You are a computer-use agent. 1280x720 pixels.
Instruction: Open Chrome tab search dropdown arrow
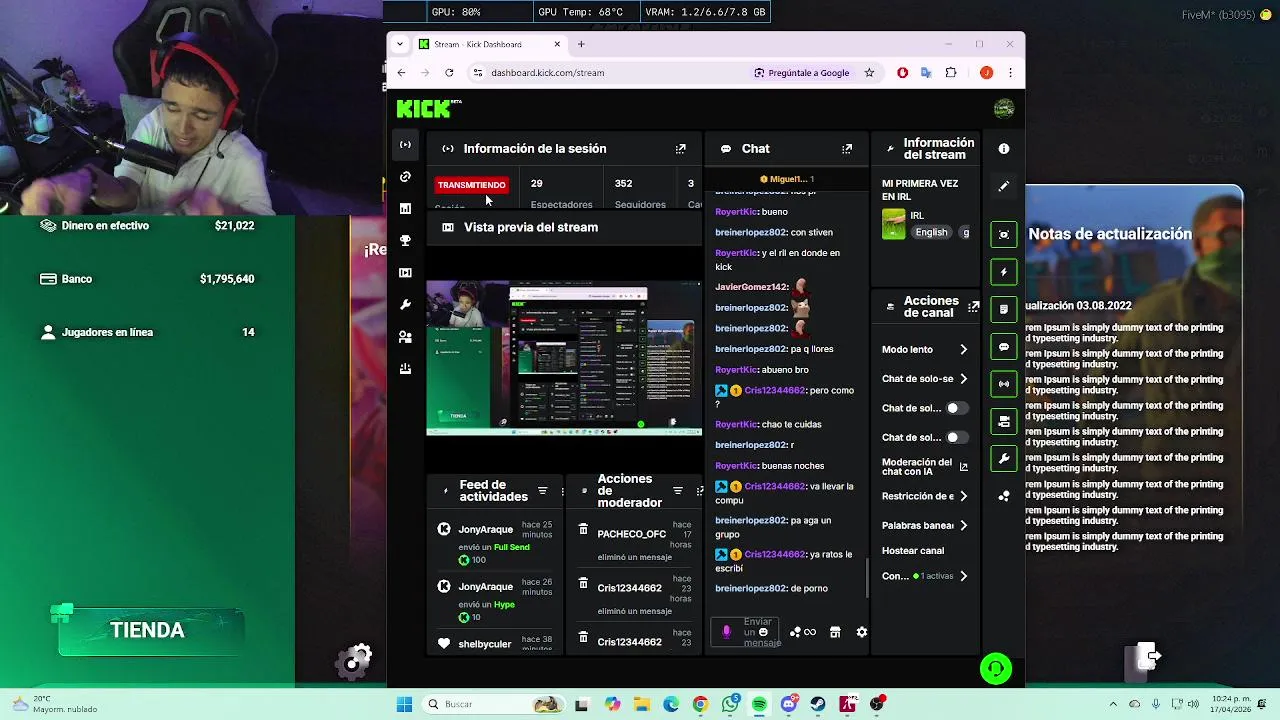[x=400, y=44]
